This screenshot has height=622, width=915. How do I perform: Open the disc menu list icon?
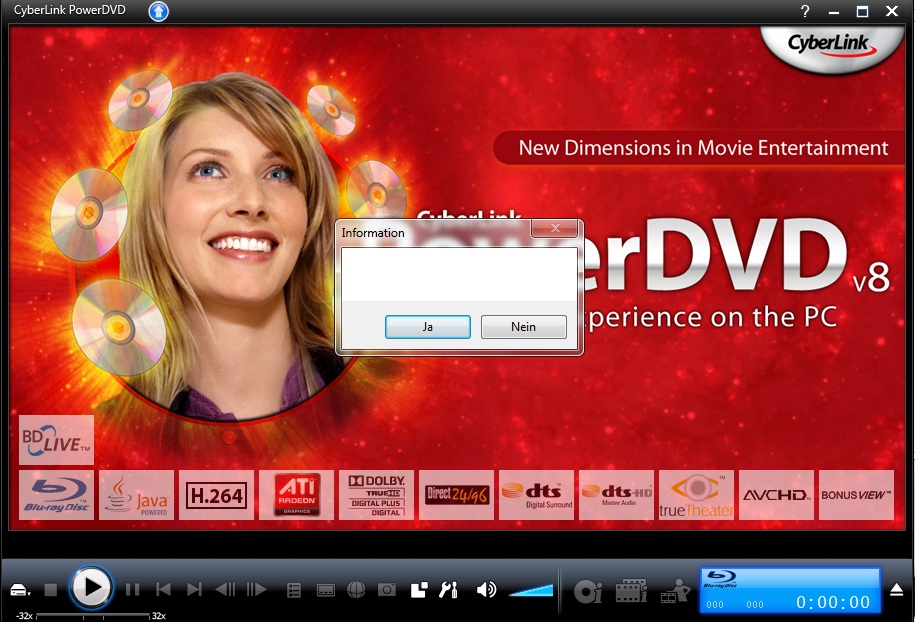(294, 590)
